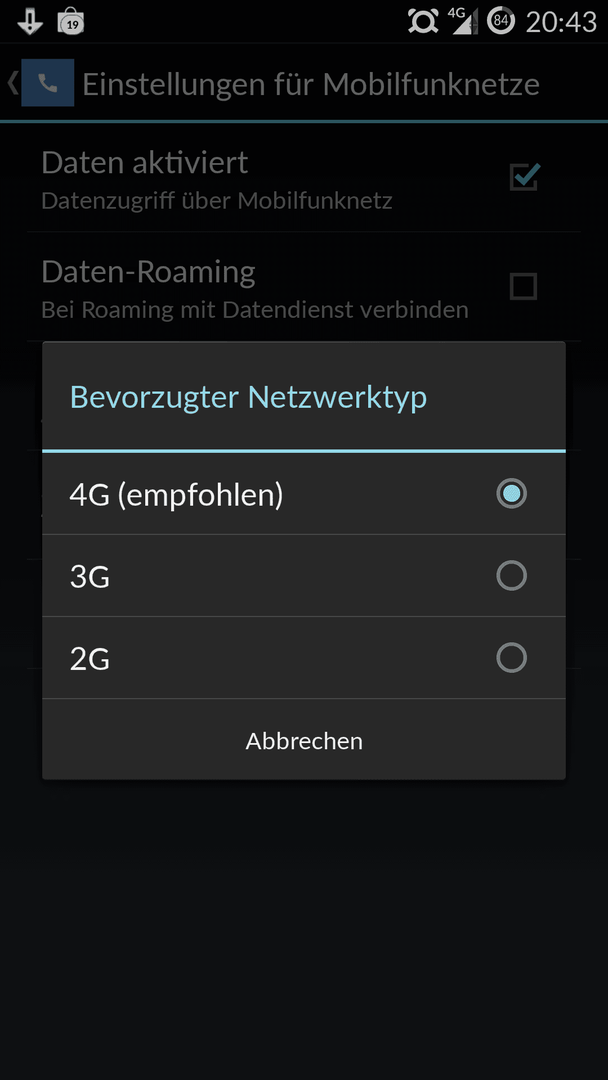Tap the 4G signal strength icon
The height and width of the screenshot is (1080, 608).
463,21
